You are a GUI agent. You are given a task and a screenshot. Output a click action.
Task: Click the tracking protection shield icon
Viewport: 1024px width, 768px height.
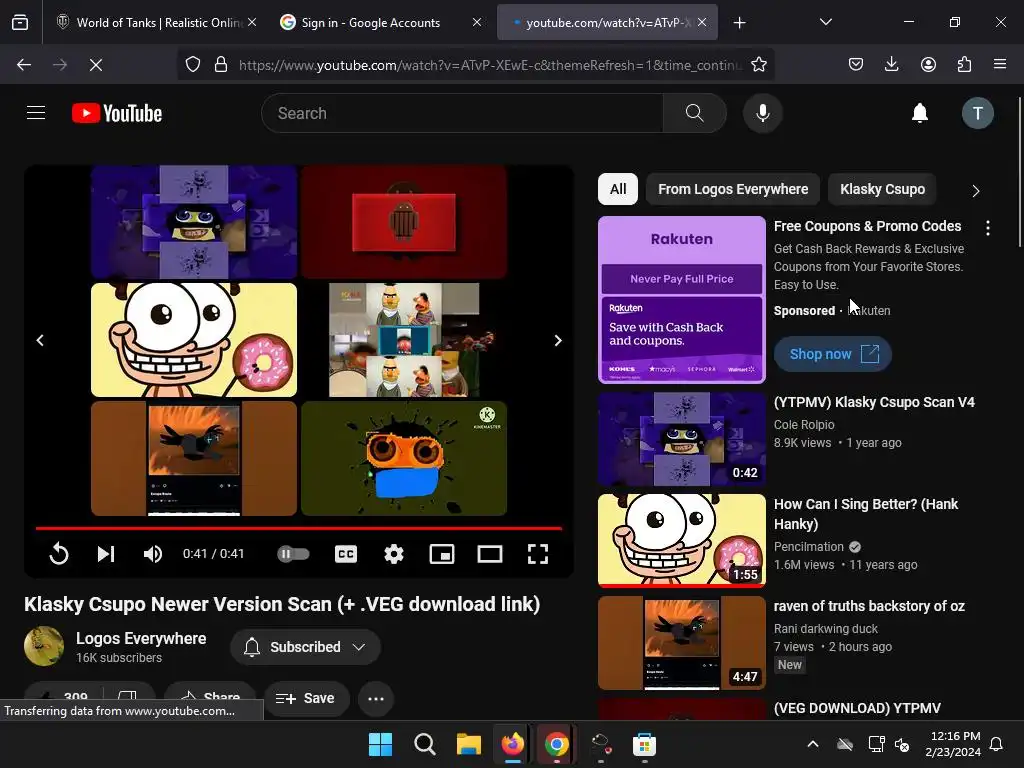(193, 65)
